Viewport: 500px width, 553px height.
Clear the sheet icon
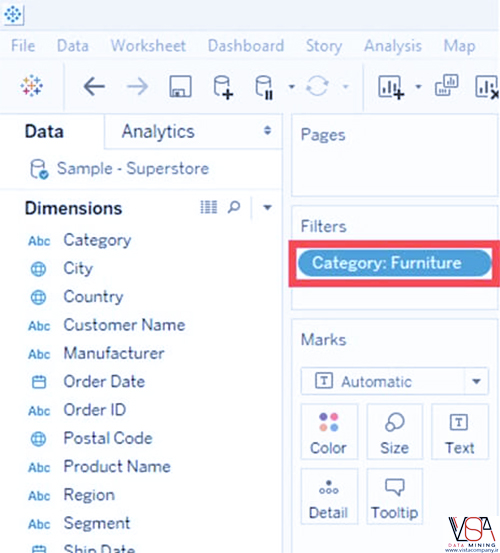(487, 86)
